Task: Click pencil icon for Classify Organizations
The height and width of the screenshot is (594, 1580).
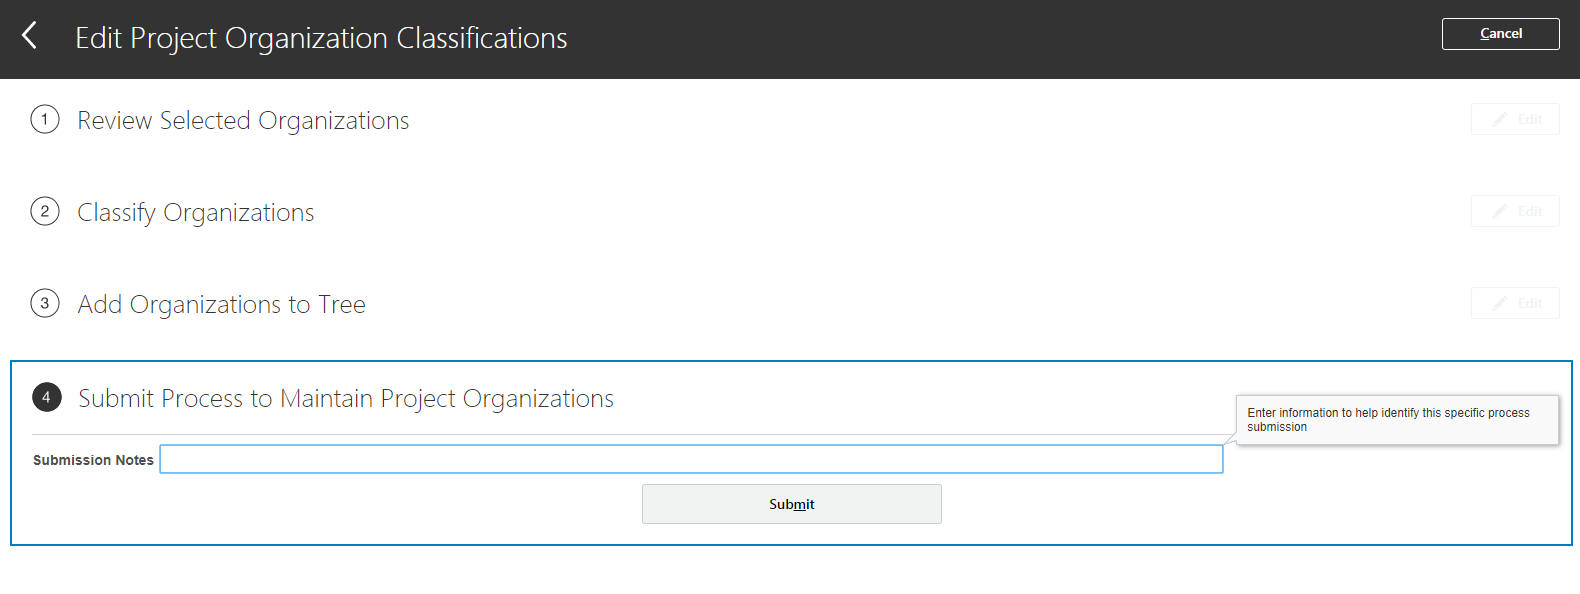Action: pos(1499,211)
